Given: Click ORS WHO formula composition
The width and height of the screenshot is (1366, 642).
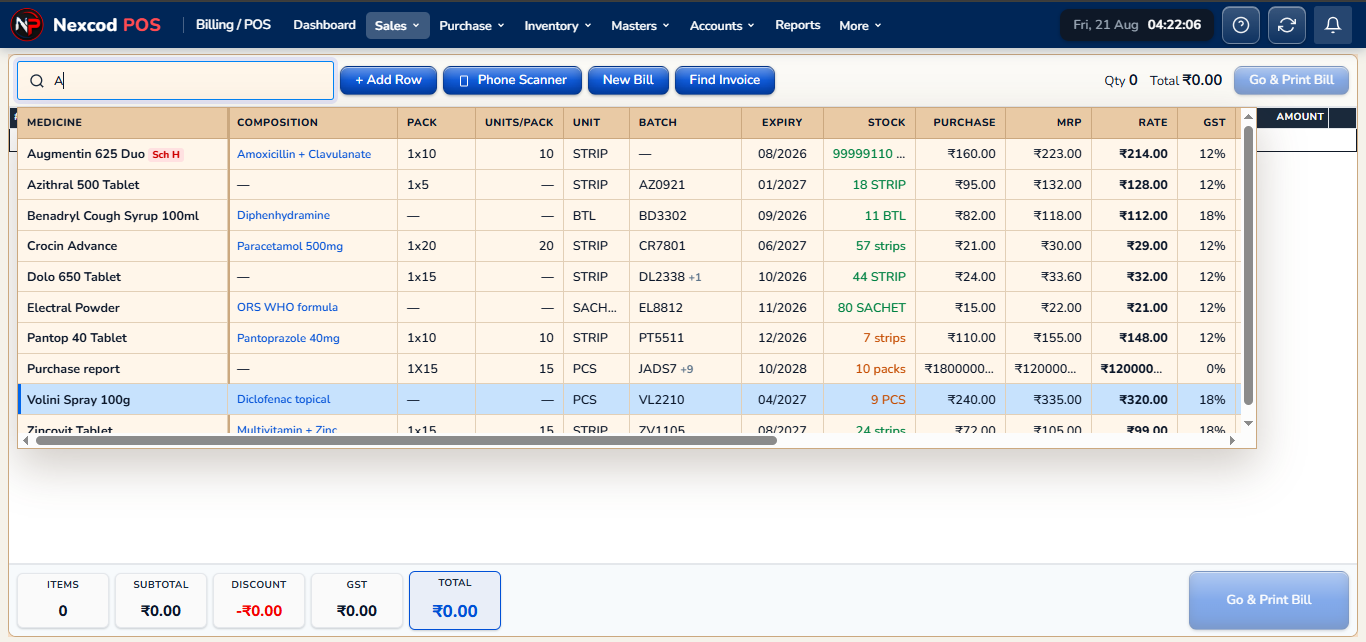Looking at the screenshot, I should 287,307.
